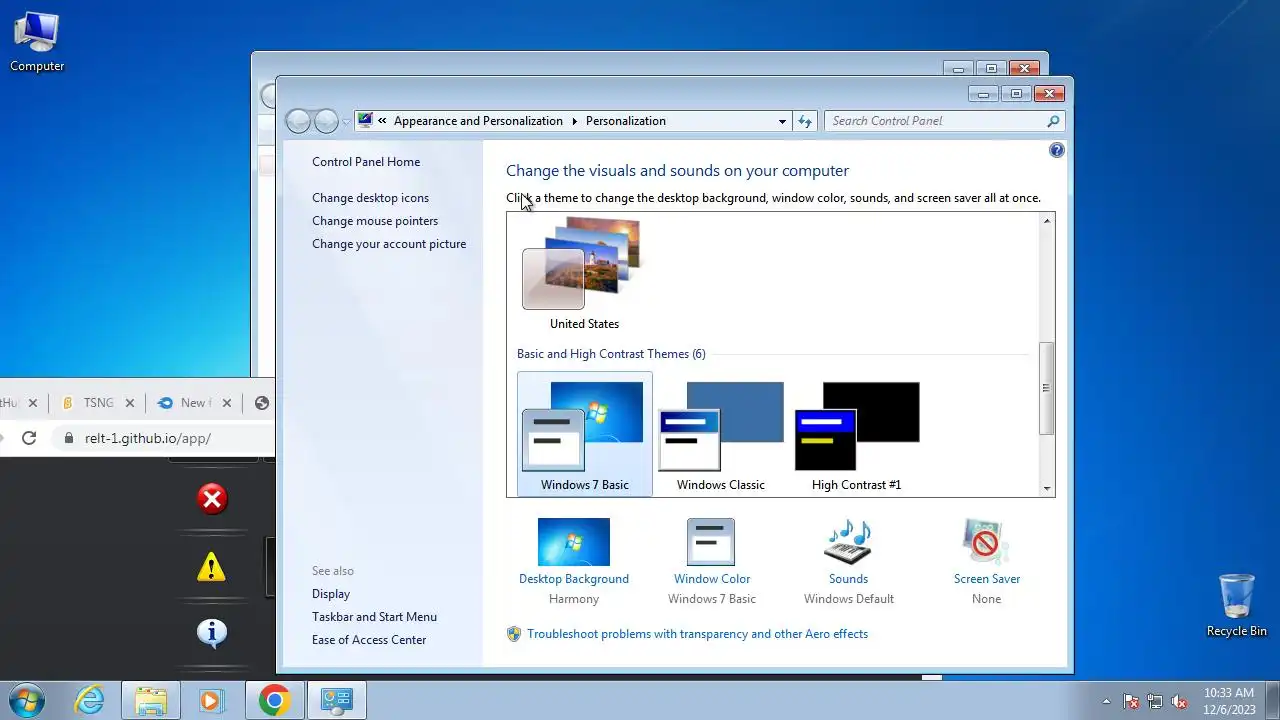Screen dimensions: 1280x720
Task: Open Window Color settings icon
Action: [x=711, y=542]
